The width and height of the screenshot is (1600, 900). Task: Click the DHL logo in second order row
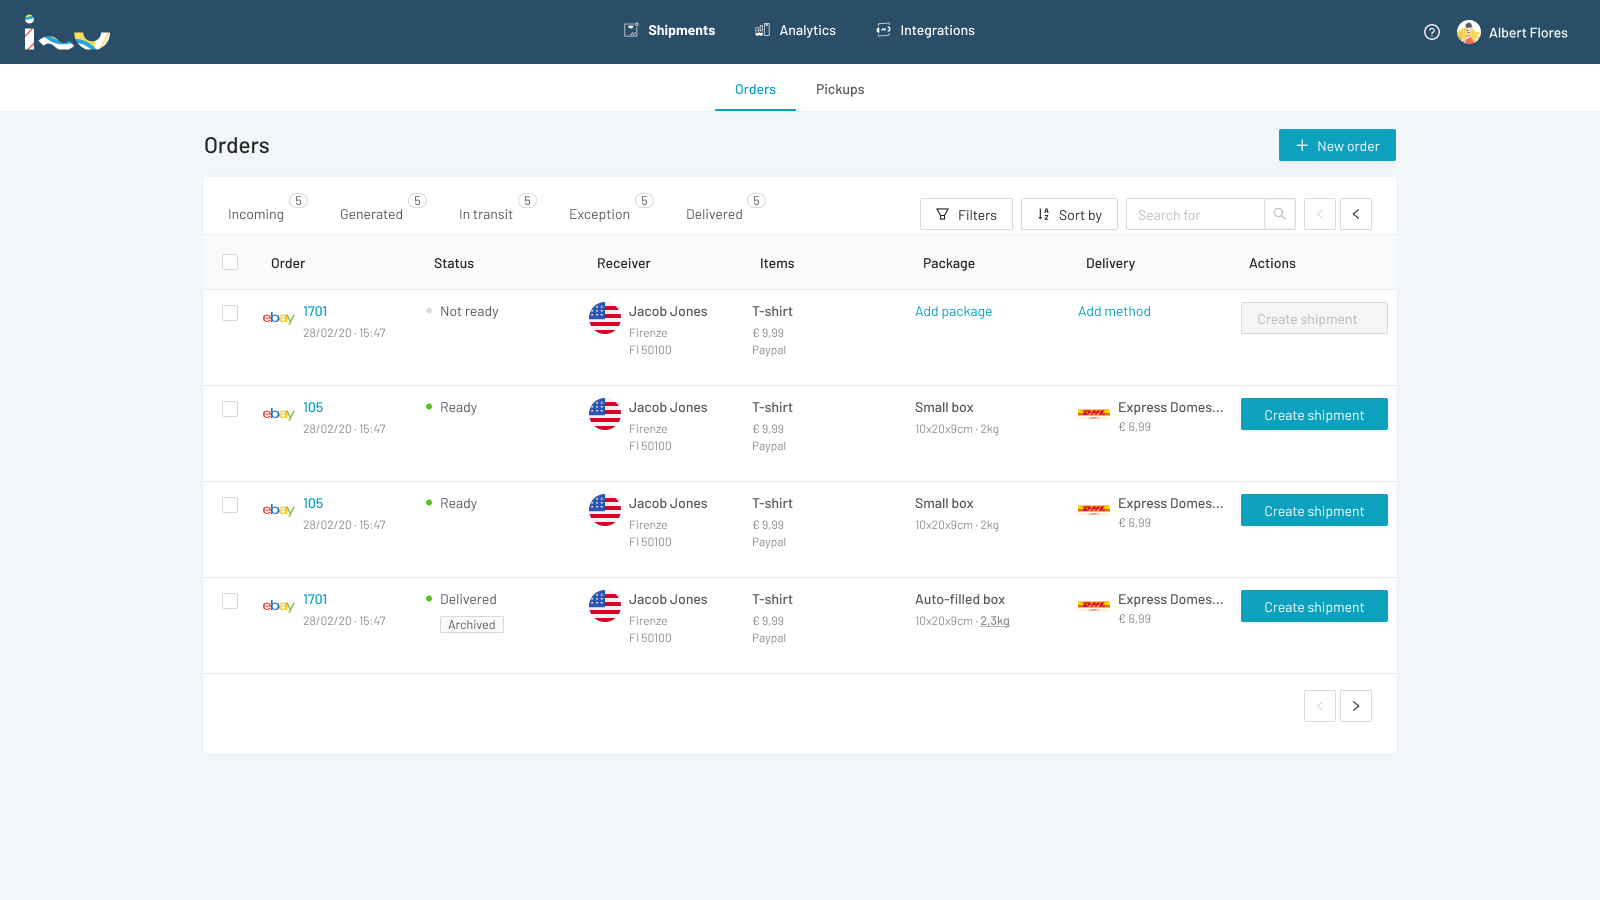[x=1094, y=413]
